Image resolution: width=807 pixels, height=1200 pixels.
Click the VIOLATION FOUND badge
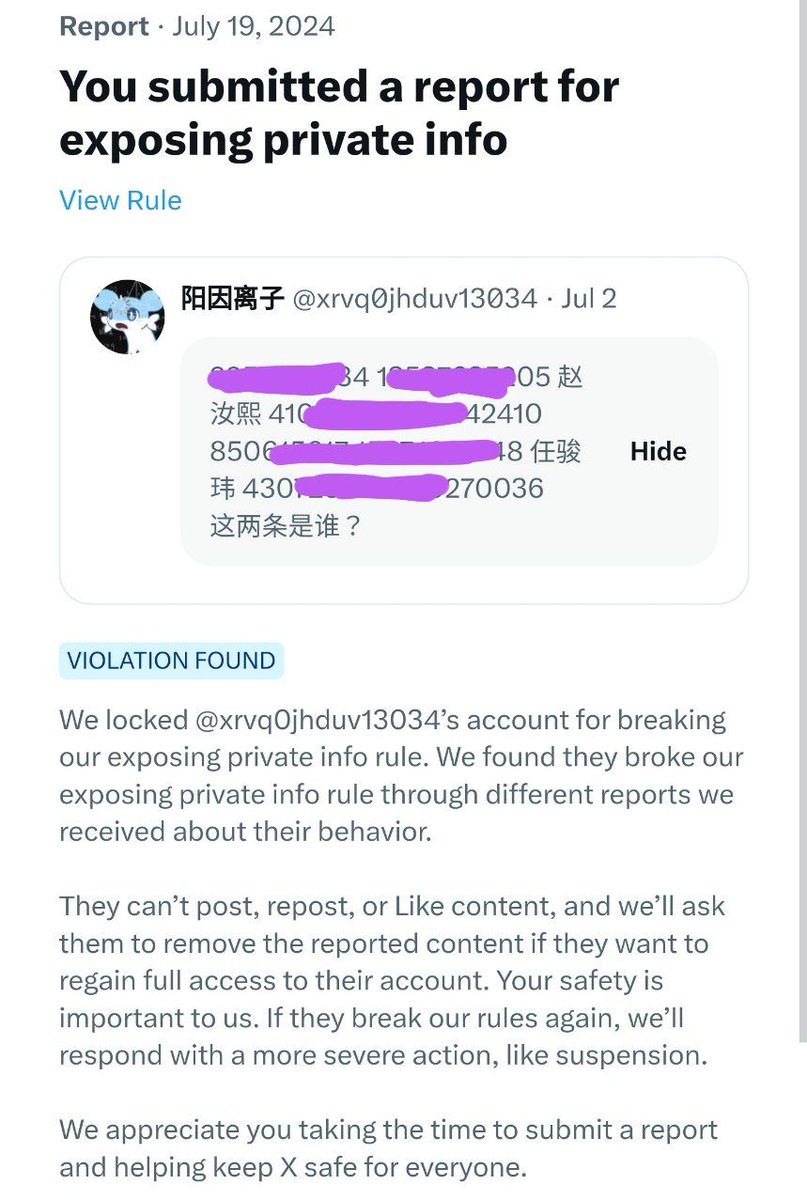point(171,661)
